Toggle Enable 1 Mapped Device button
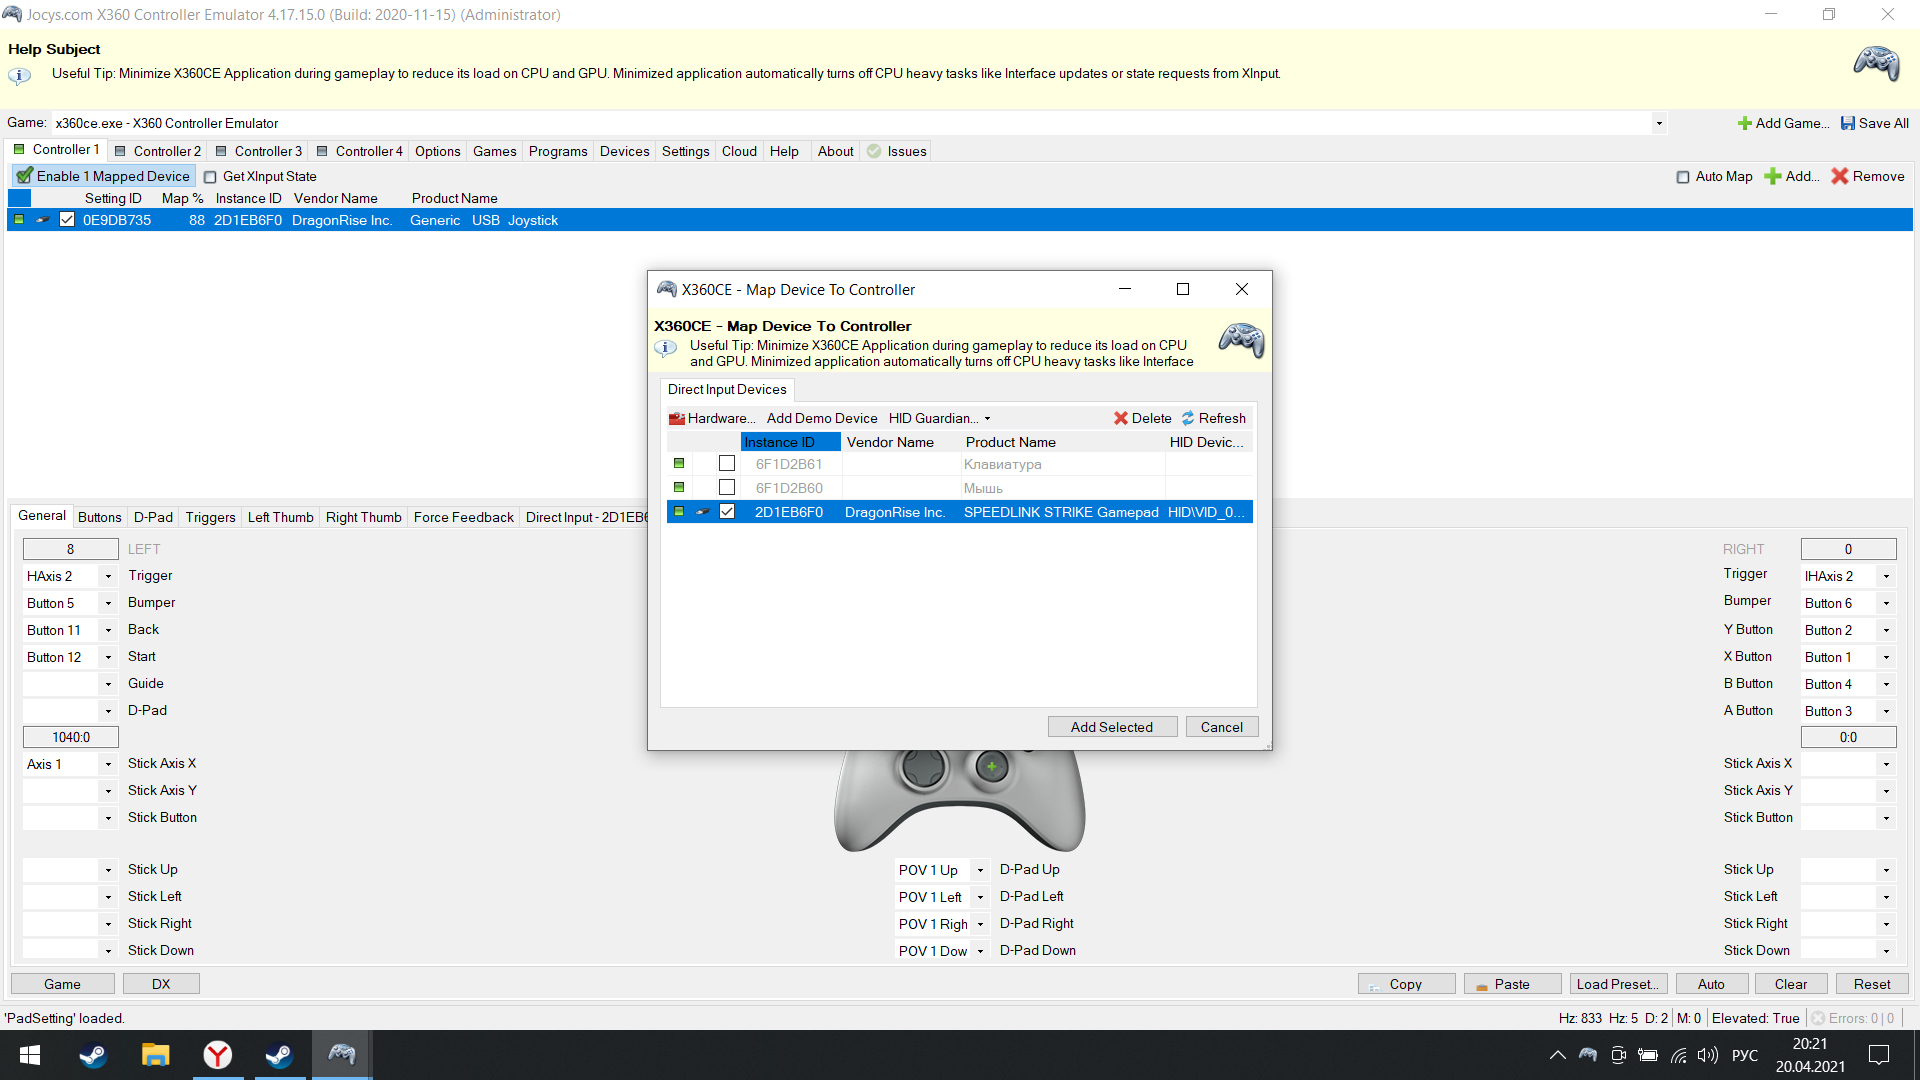The height and width of the screenshot is (1080, 1920). tap(103, 176)
